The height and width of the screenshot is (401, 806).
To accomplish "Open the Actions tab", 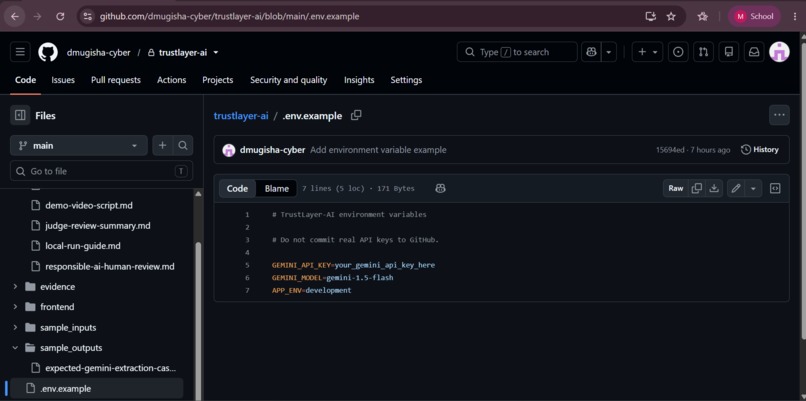I will point(172,80).
